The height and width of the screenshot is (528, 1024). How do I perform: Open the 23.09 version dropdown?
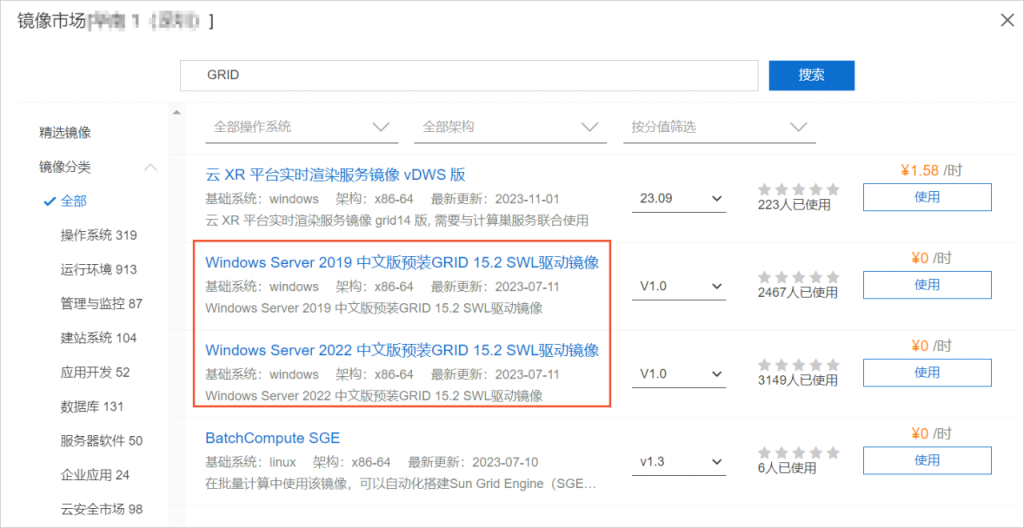point(679,199)
